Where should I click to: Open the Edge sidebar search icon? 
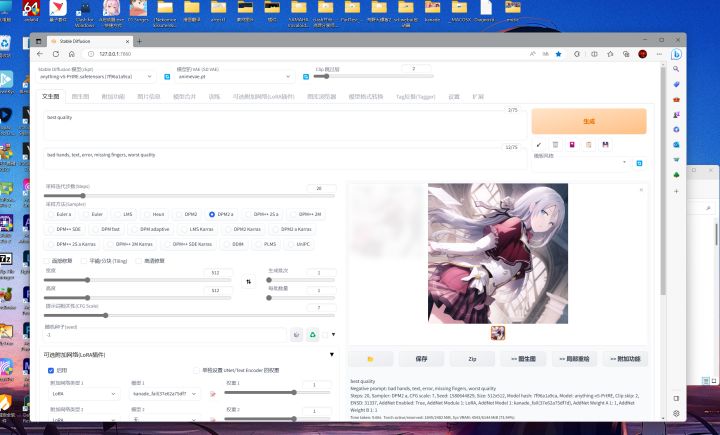[676, 69]
